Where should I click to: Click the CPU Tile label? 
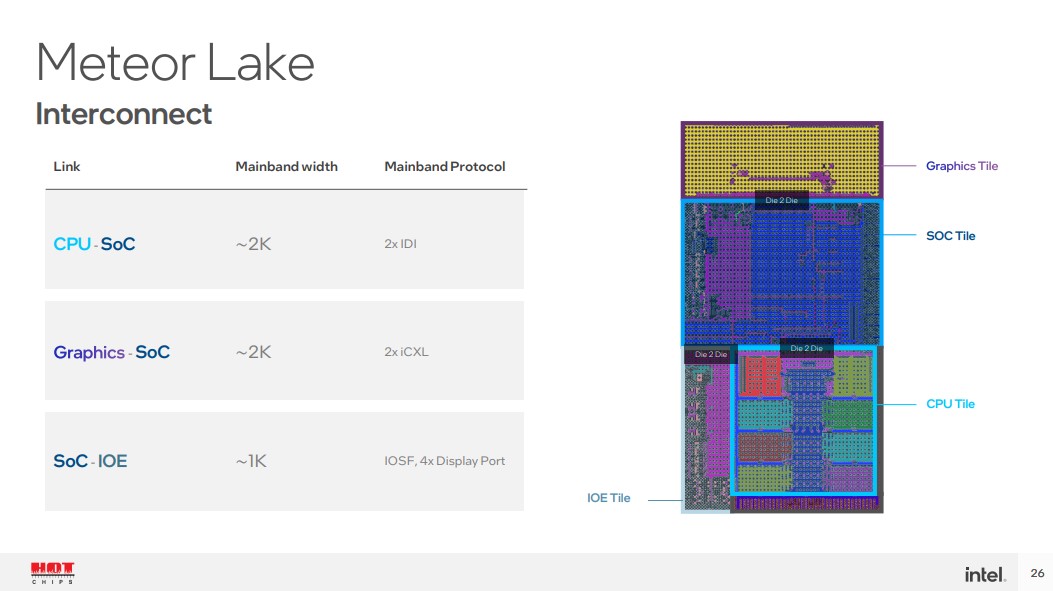[950, 404]
